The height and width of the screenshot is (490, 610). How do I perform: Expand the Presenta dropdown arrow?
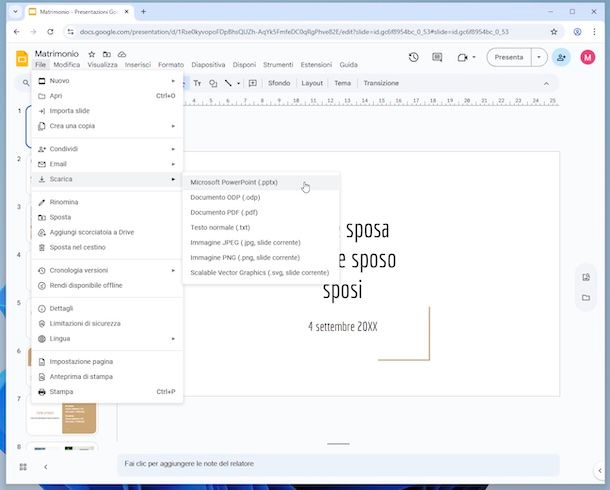[x=539, y=58]
